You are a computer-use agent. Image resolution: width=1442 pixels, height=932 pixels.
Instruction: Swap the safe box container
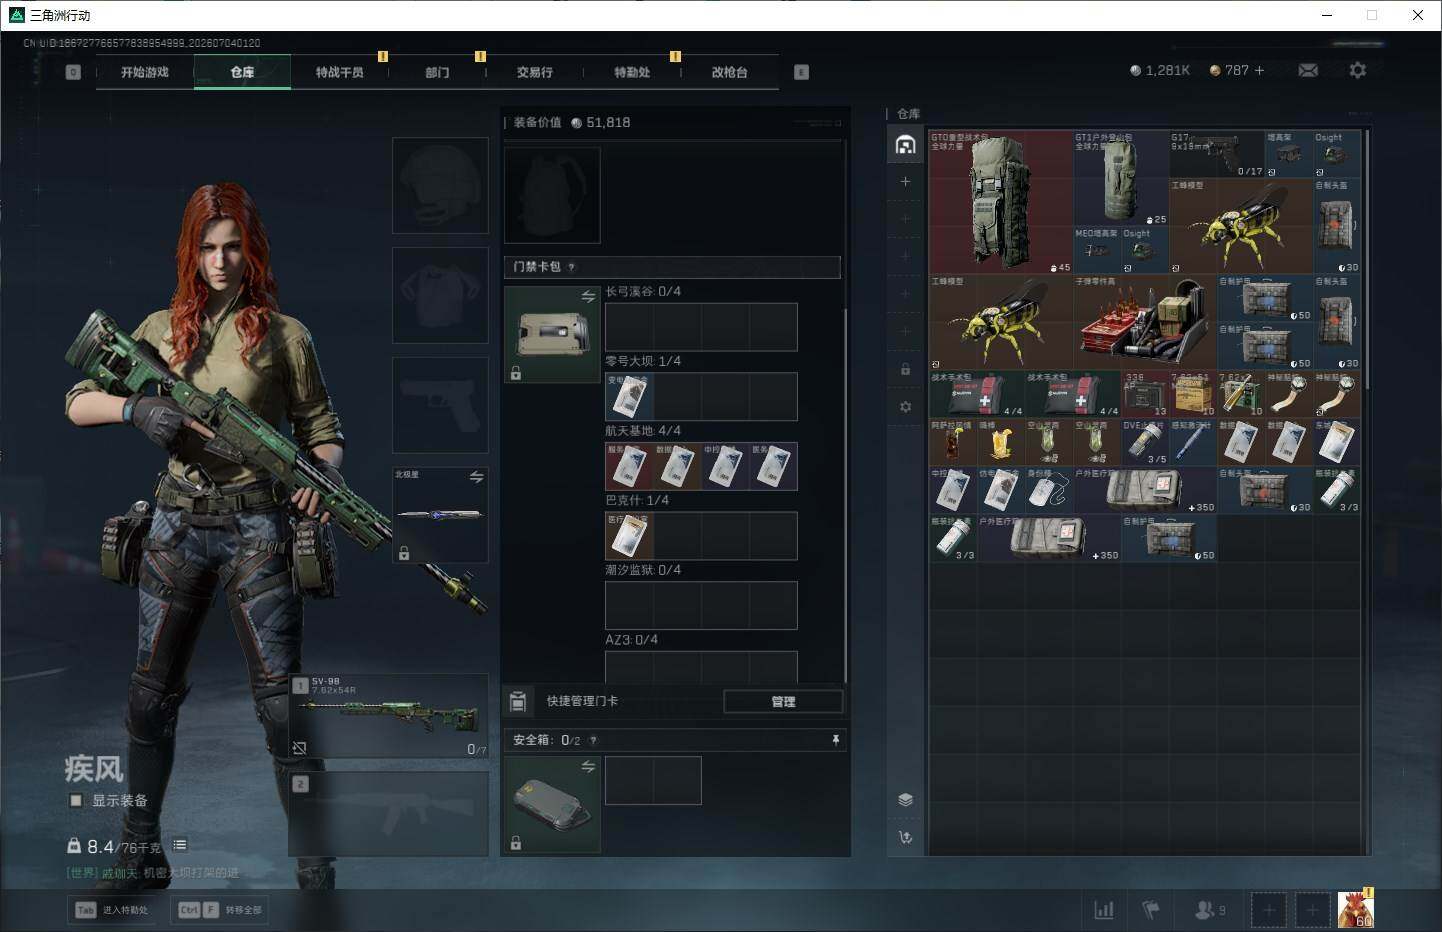tap(588, 766)
